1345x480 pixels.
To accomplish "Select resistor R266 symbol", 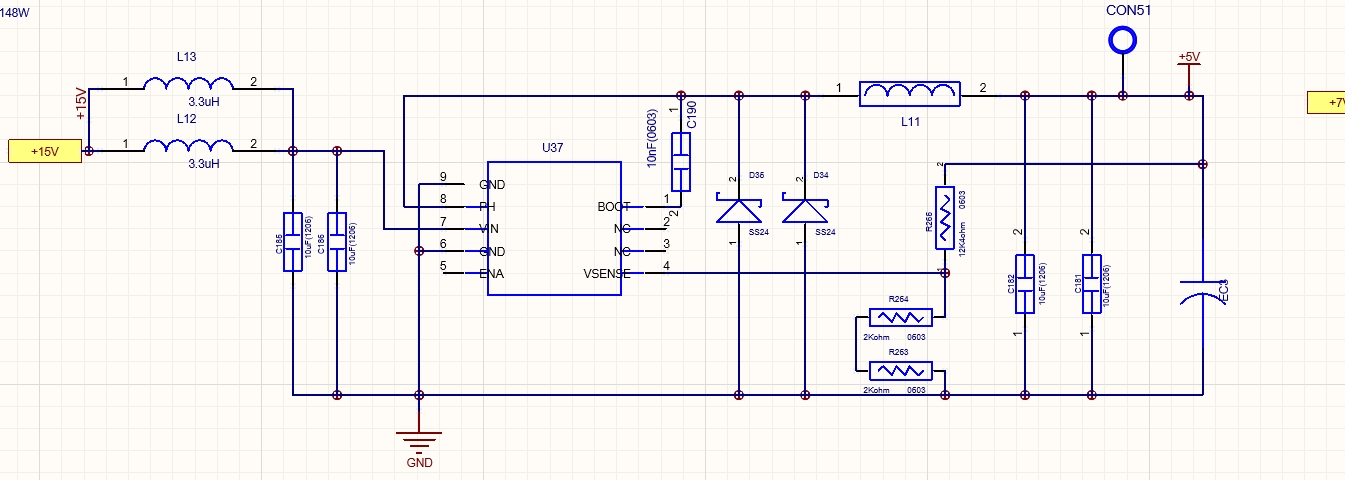I will pyautogui.click(x=944, y=217).
